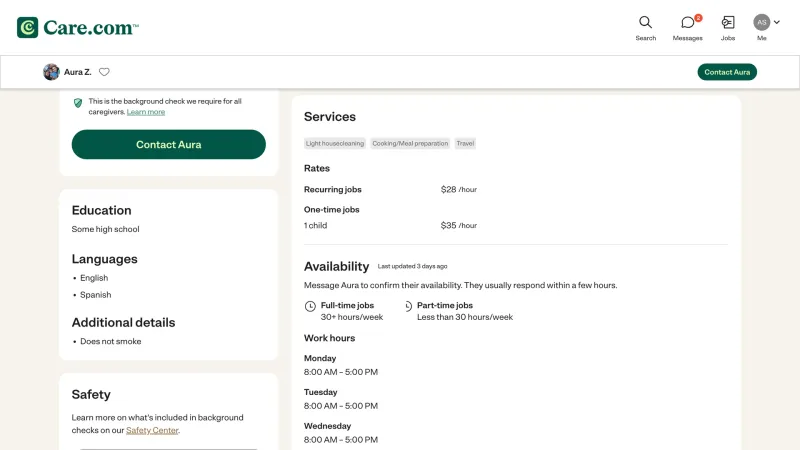Click the Work hours heading
800x450 pixels.
coord(330,338)
